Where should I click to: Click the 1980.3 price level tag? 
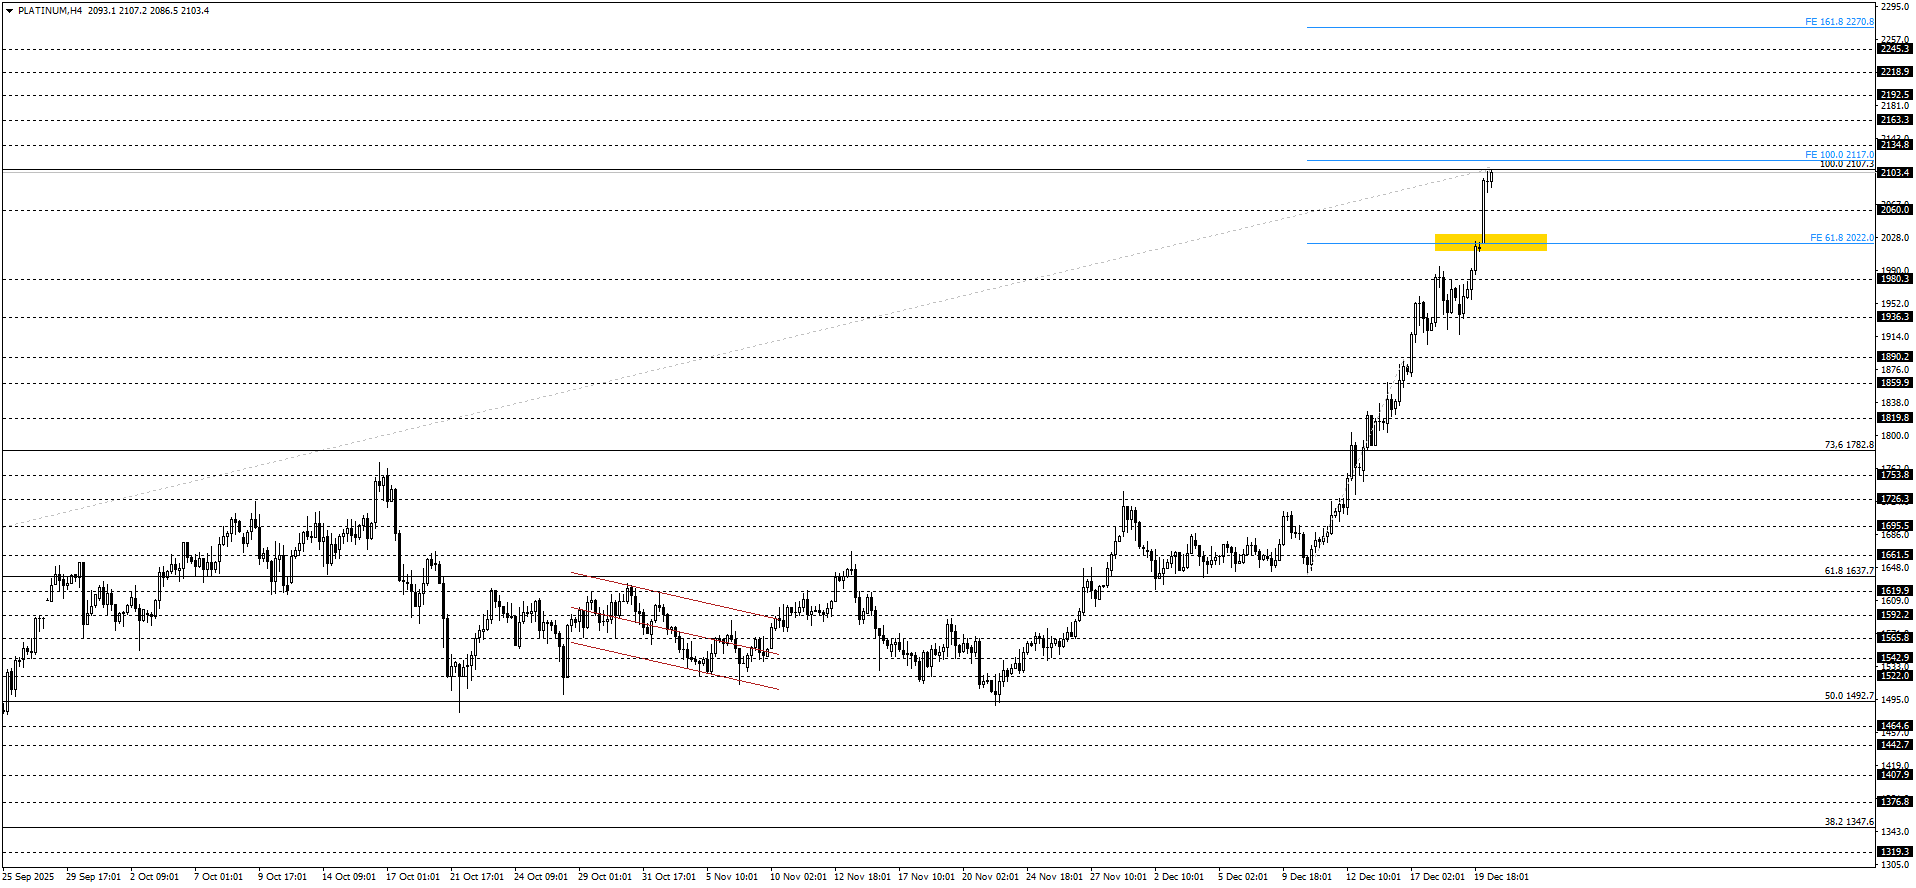[x=1894, y=279]
